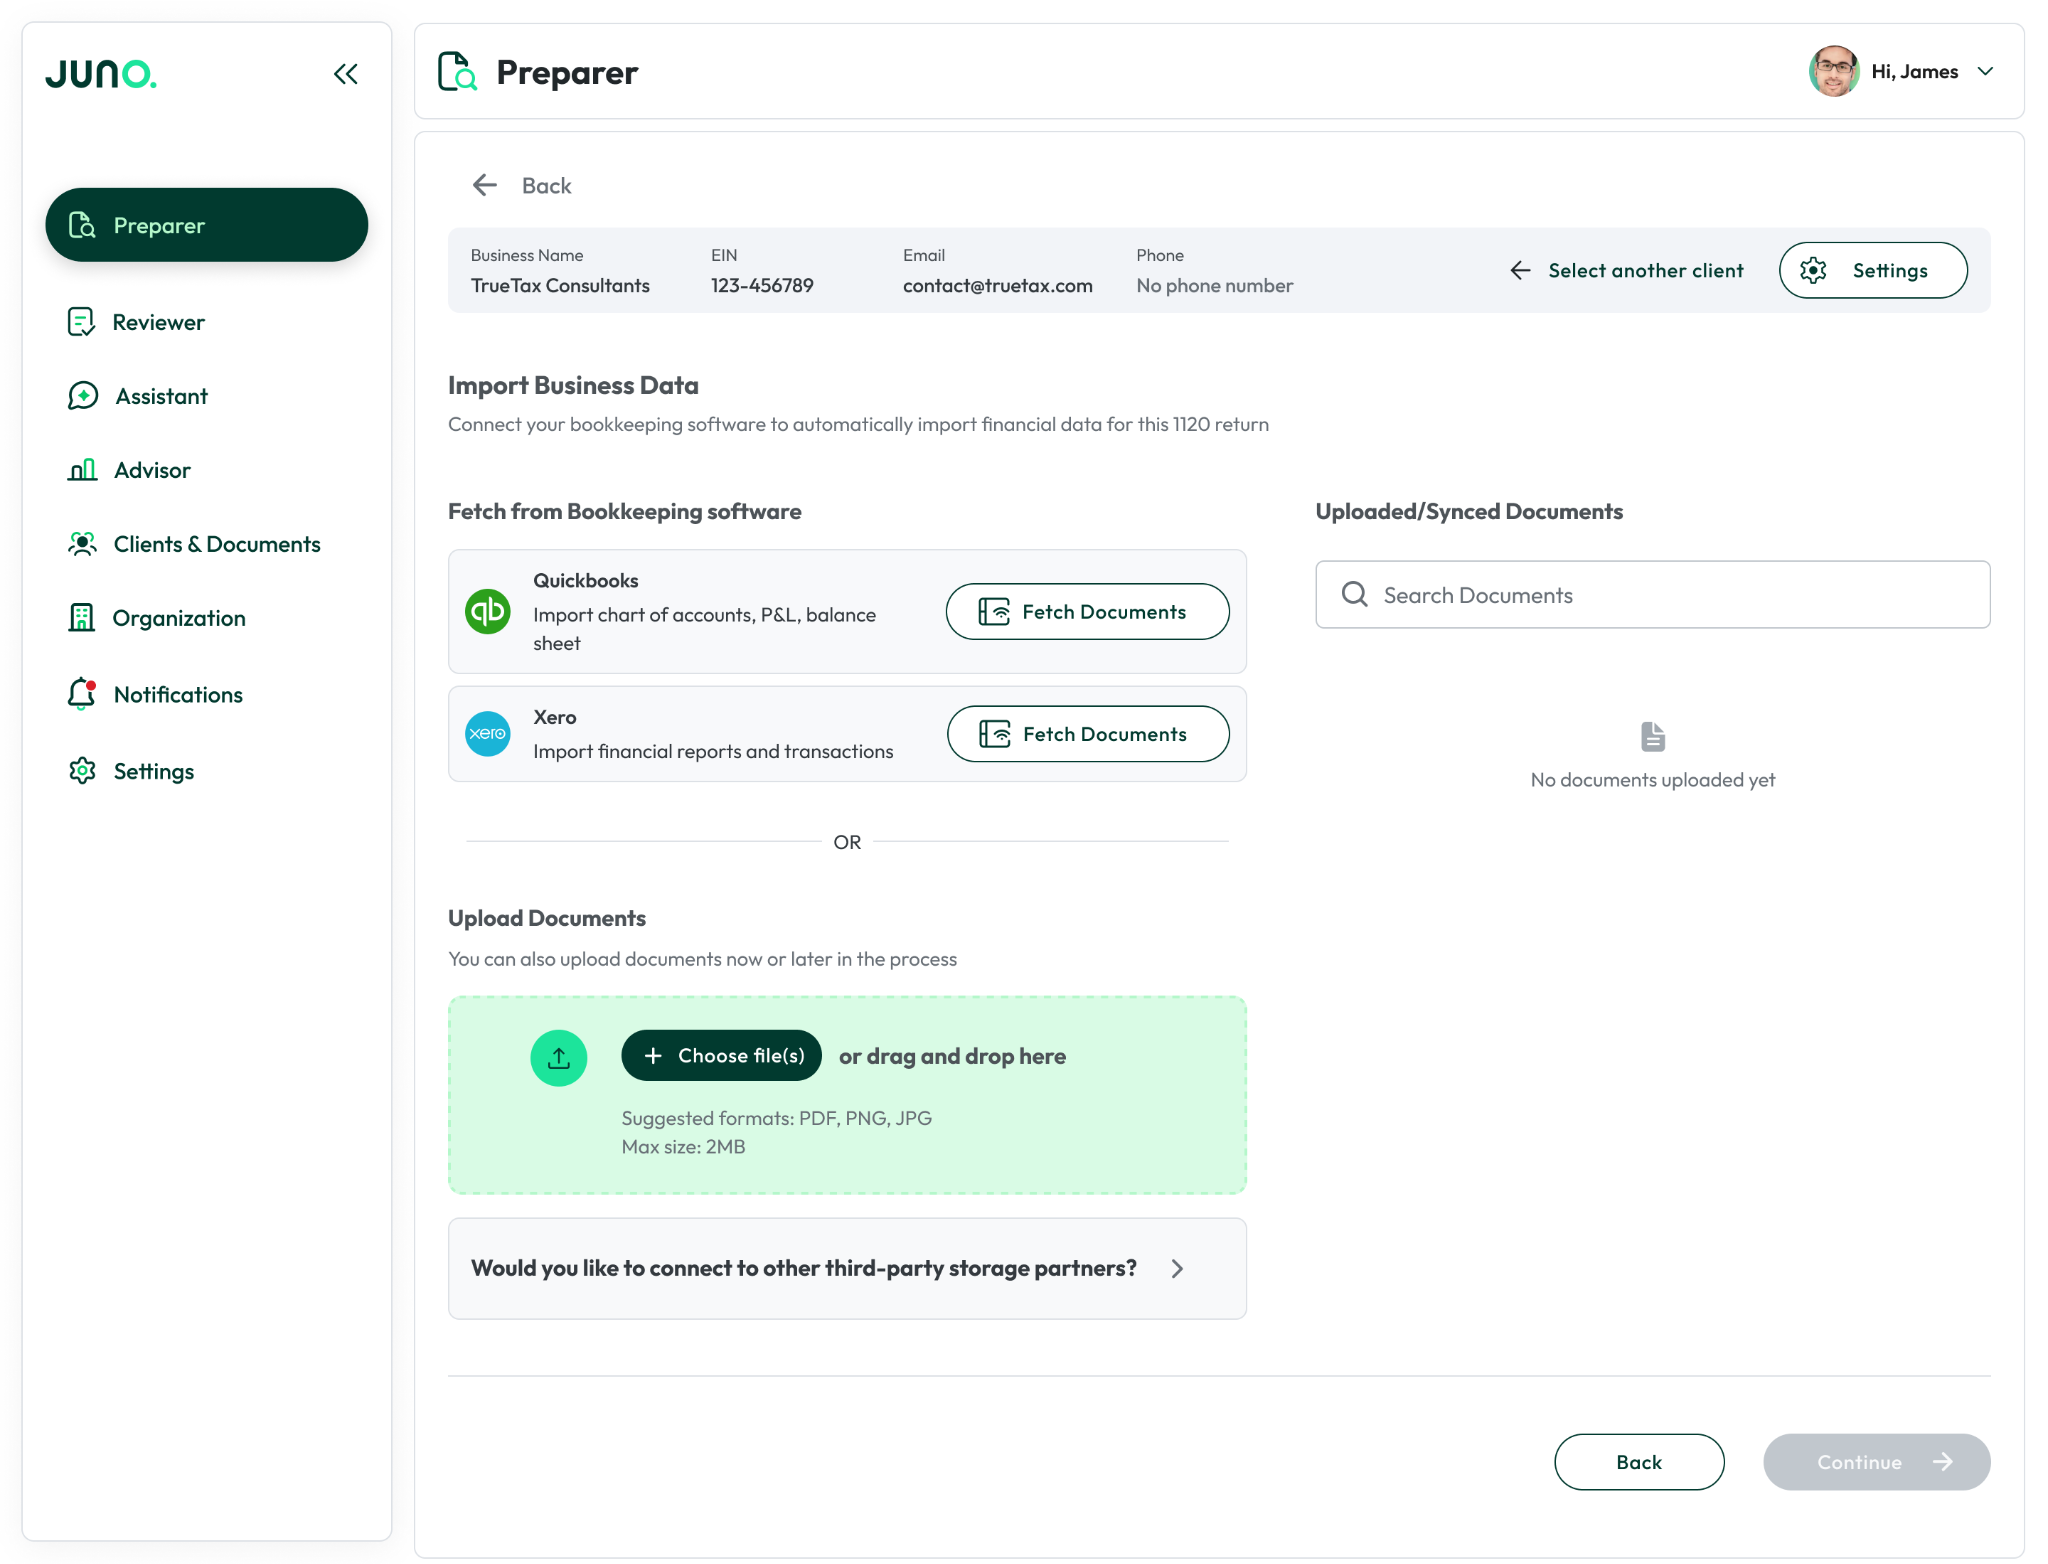Fetch Documents from Quickbooks
Image resolution: width=2048 pixels, height=1564 pixels.
1087,611
